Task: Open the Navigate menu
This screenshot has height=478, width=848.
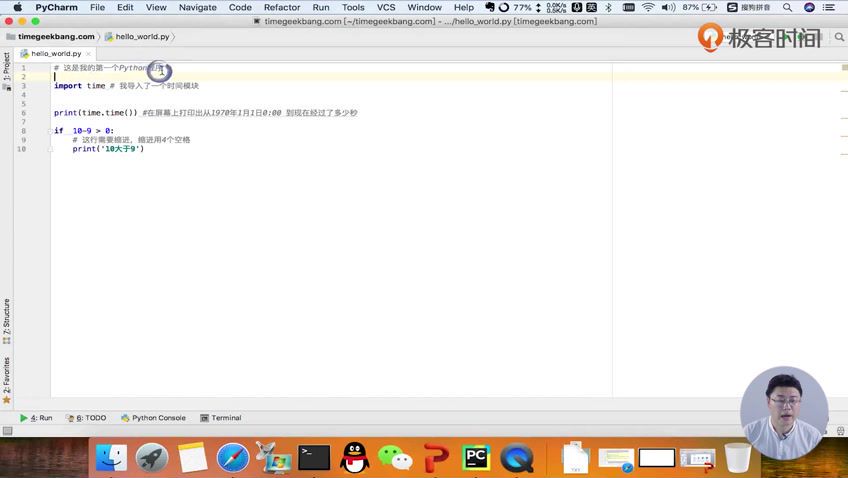Action: [197, 7]
